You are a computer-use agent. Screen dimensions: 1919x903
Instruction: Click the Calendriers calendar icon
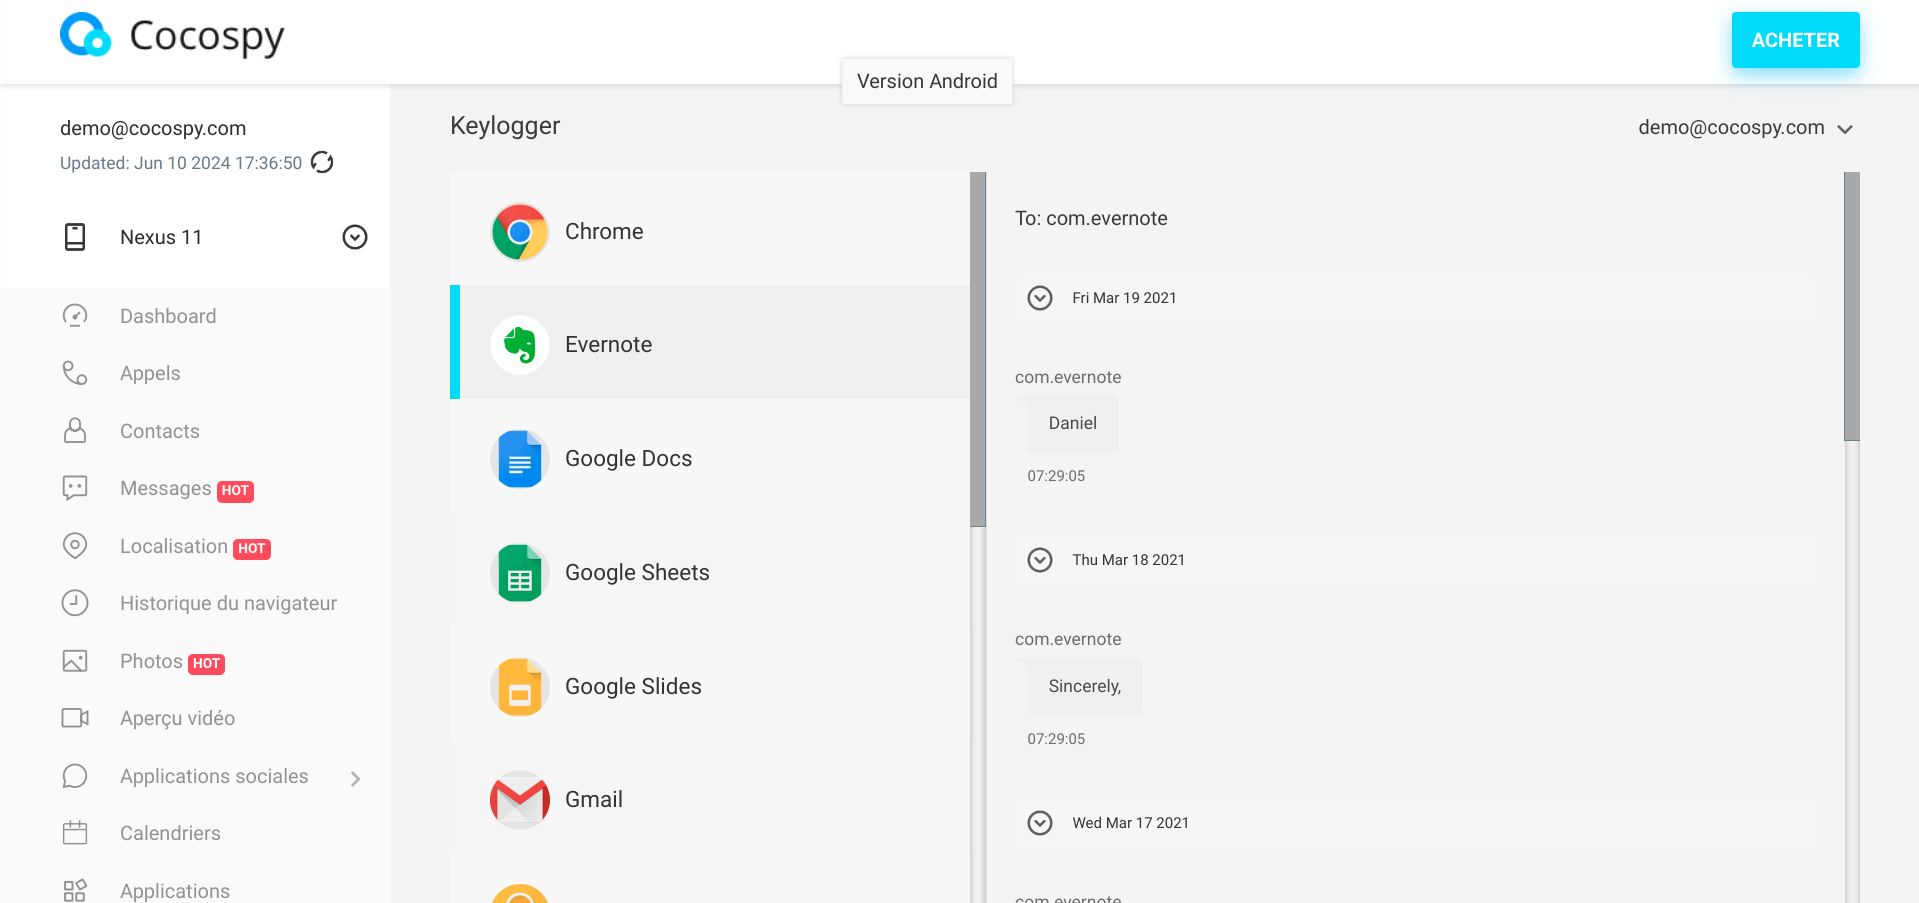75,833
